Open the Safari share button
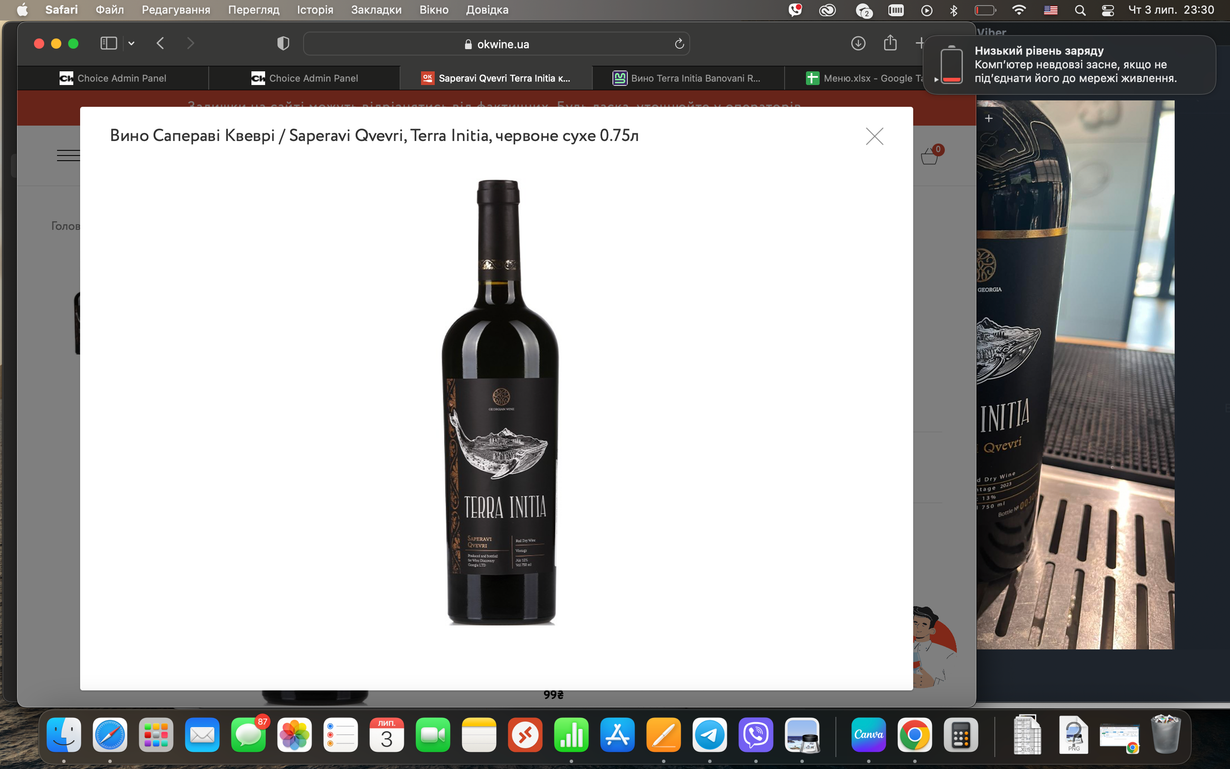Screen dimensions: 1230x769 coord(890,44)
